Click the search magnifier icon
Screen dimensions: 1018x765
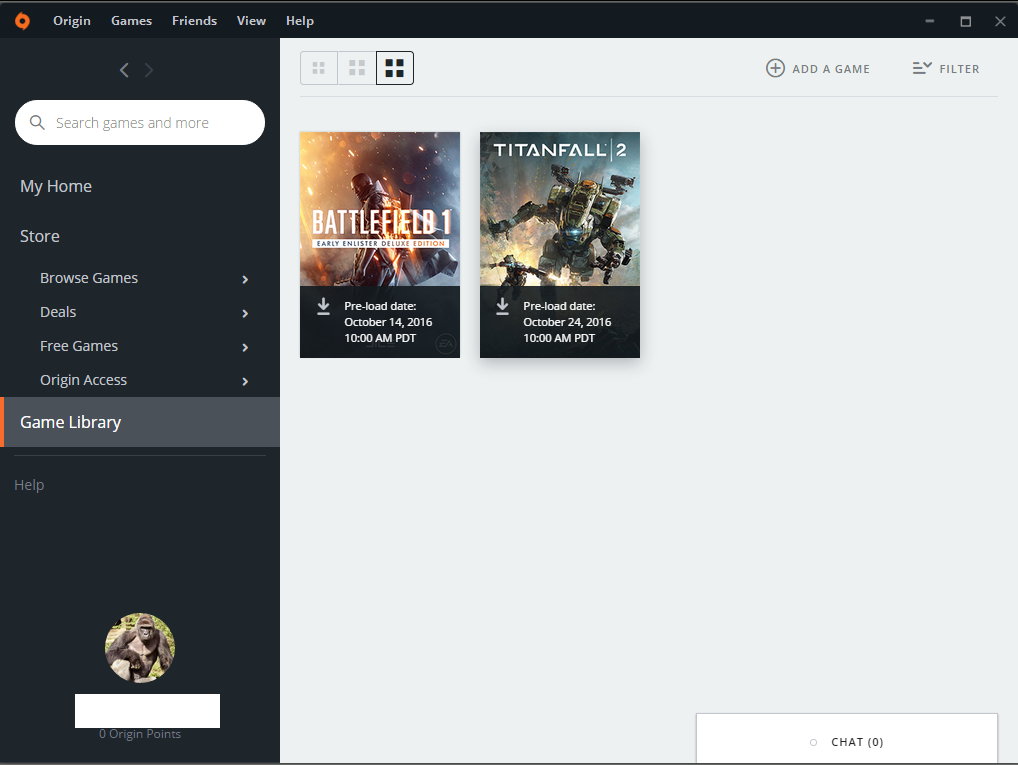37,123
